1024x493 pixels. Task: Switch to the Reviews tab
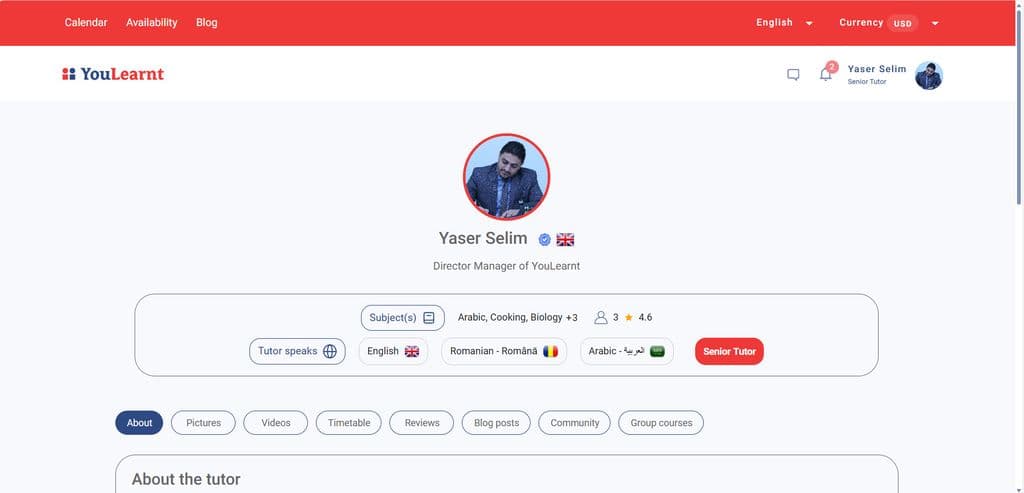[x=422, y=423]
